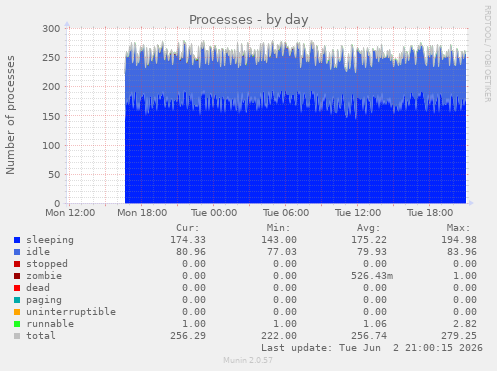497x371 pixels.
Task: Click total maximum value 279.25
Action: point(459,336)
